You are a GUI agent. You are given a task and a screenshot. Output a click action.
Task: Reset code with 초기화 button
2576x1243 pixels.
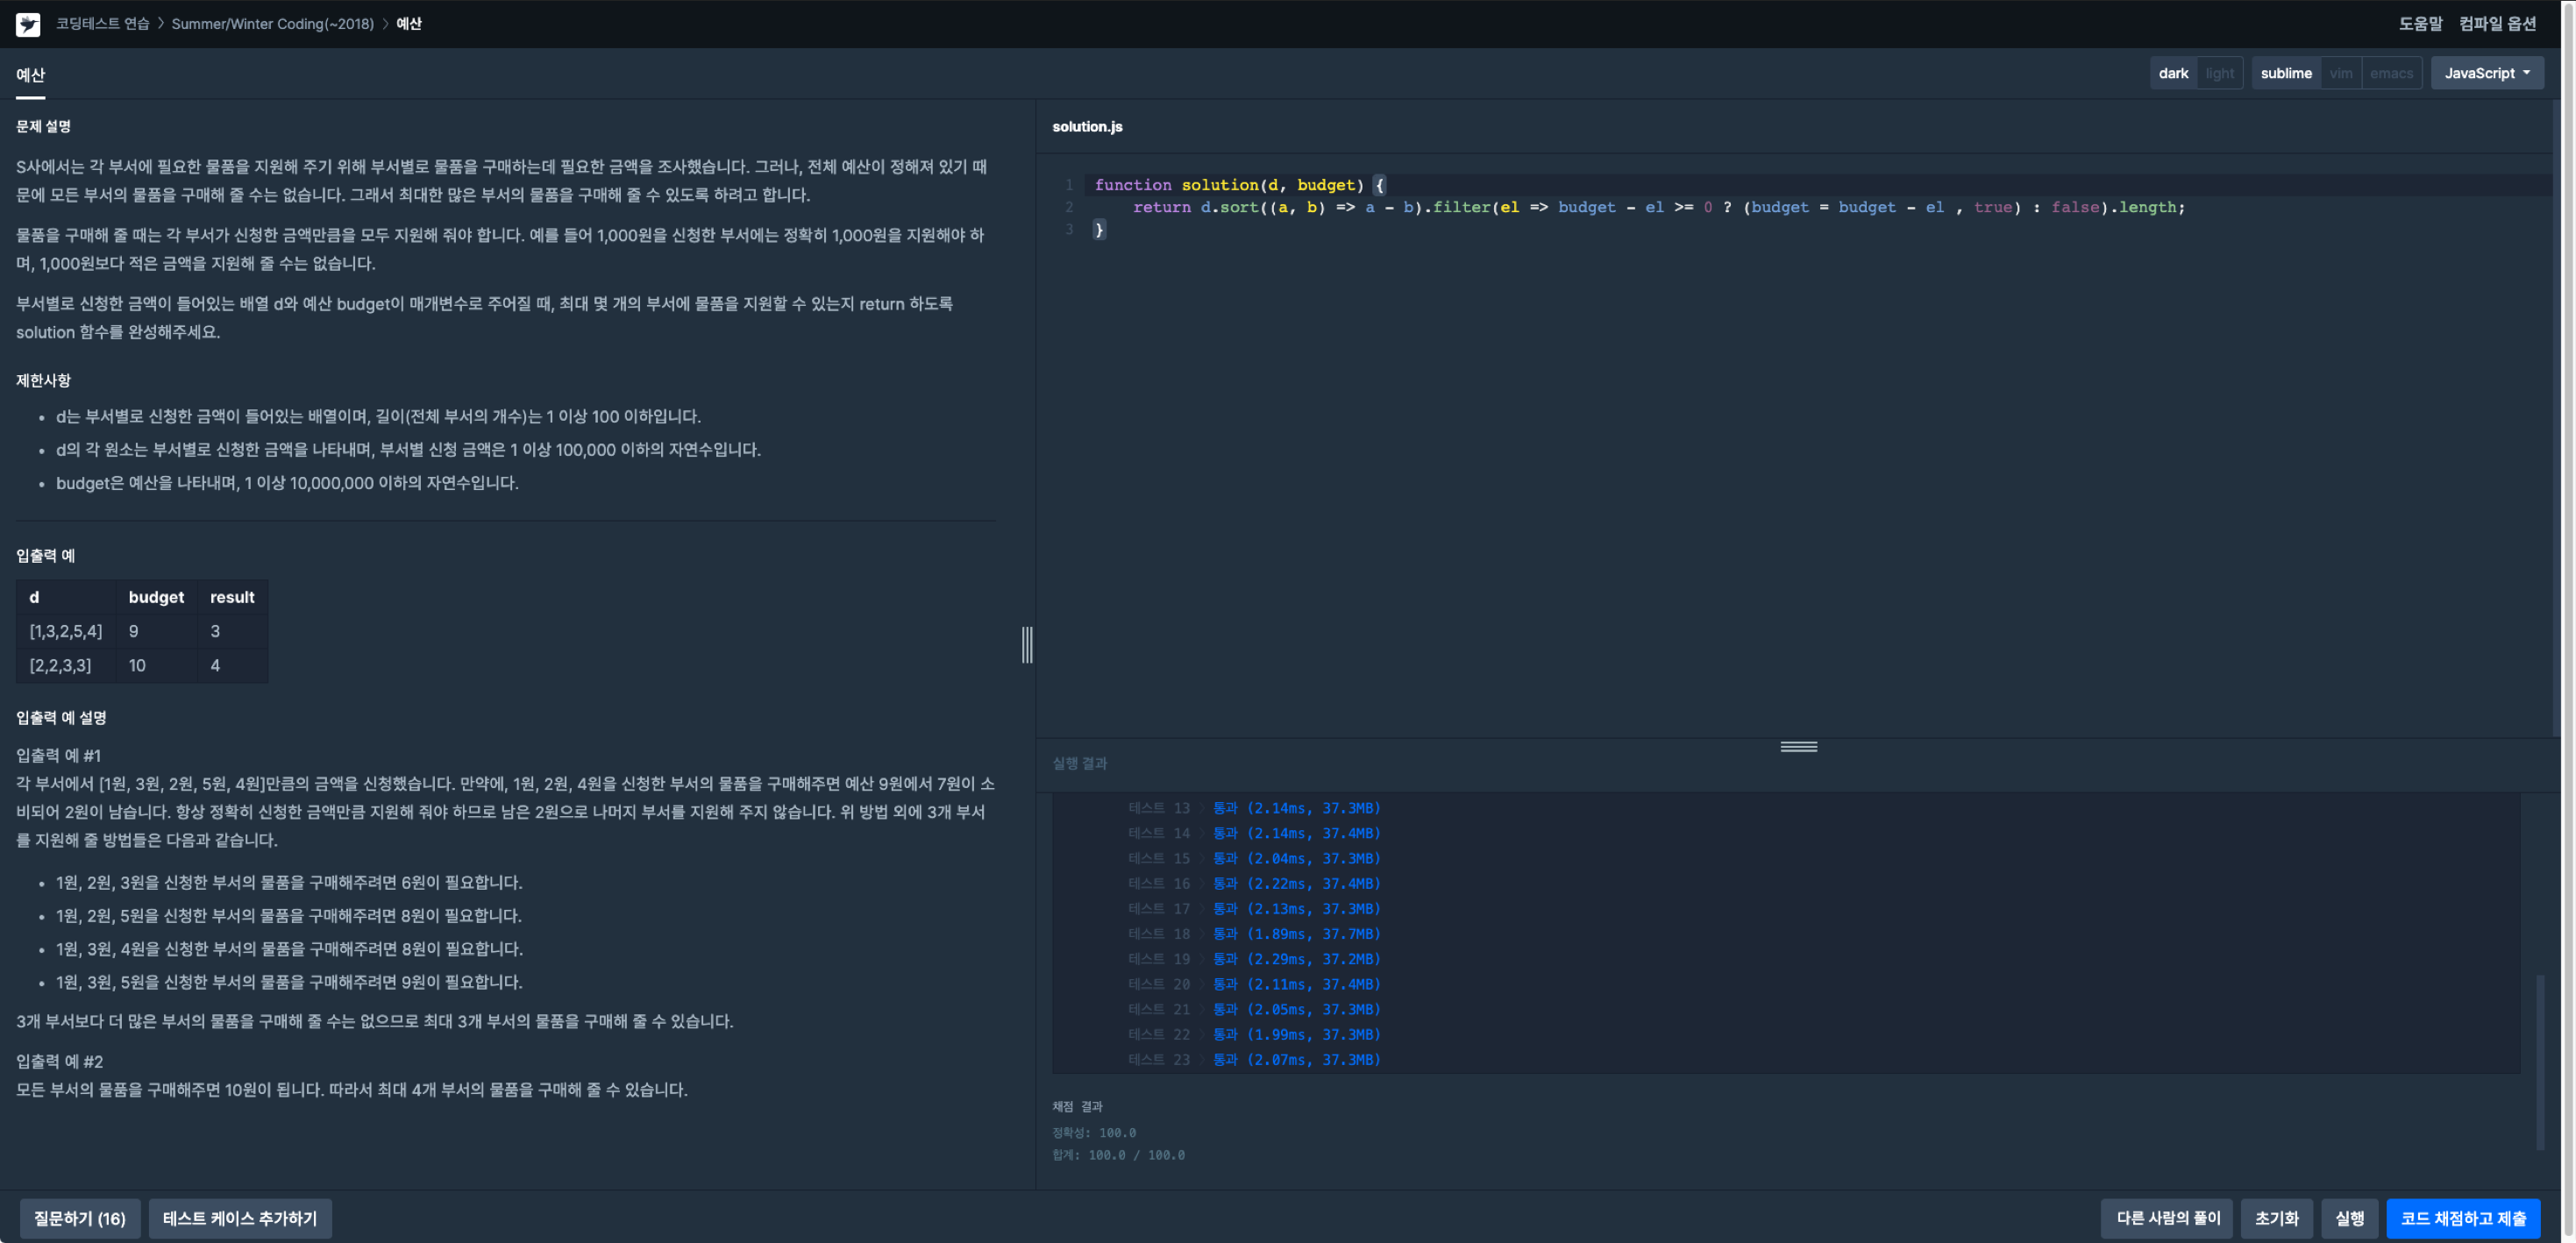(2276, 1218)
